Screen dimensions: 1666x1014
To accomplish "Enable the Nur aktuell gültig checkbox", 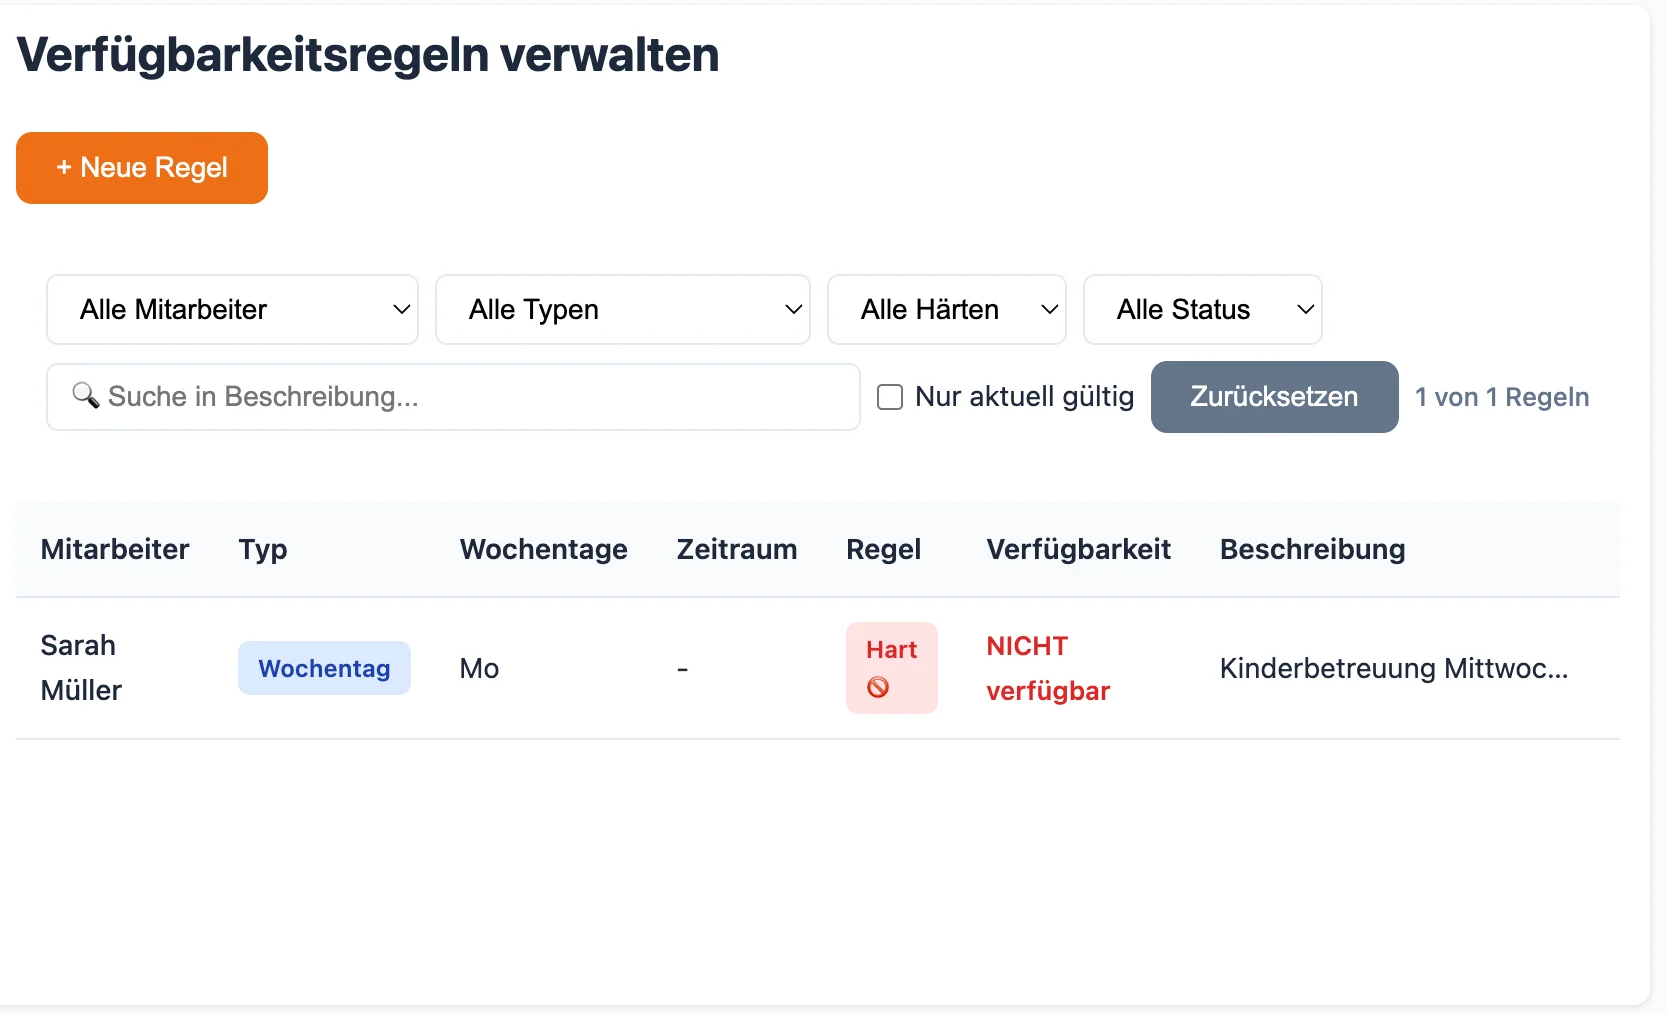I will 890,397.
